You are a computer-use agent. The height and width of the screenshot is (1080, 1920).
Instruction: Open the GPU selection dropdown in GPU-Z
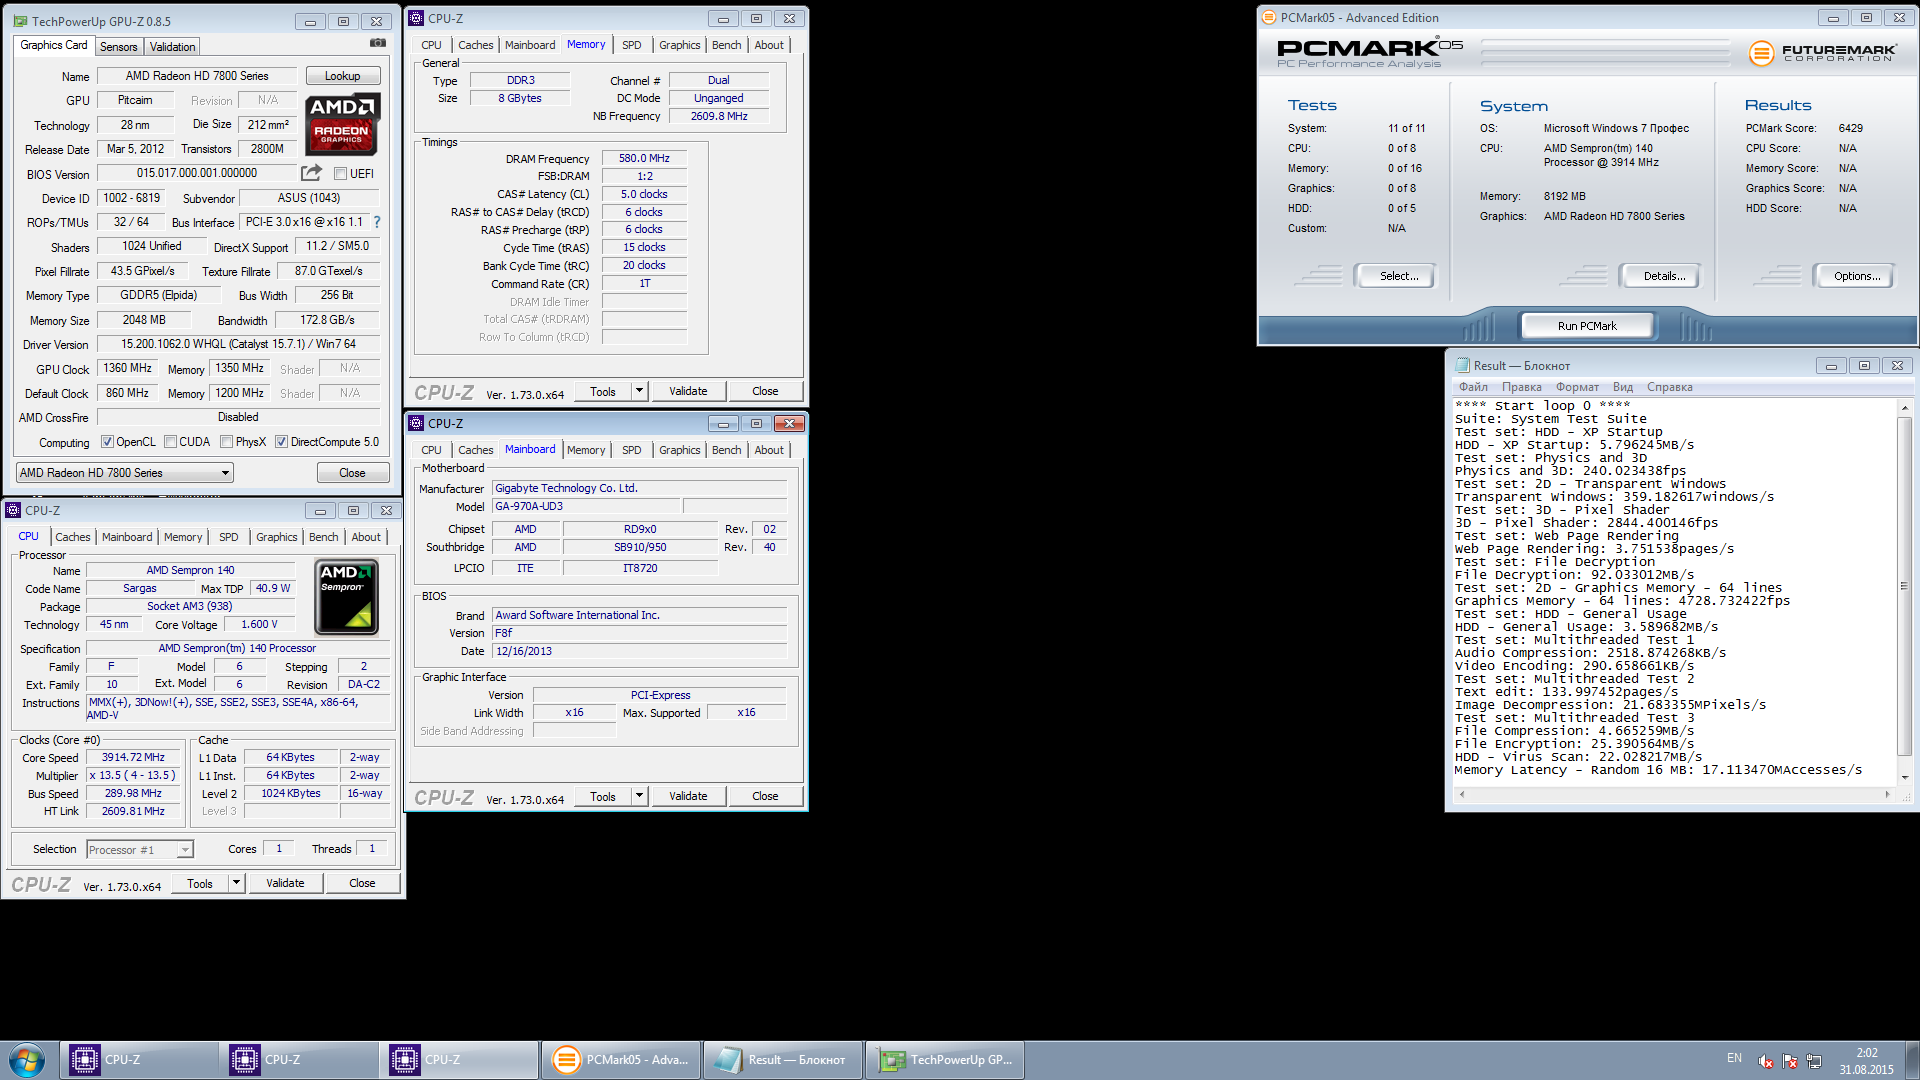click(x=125, y=473)
